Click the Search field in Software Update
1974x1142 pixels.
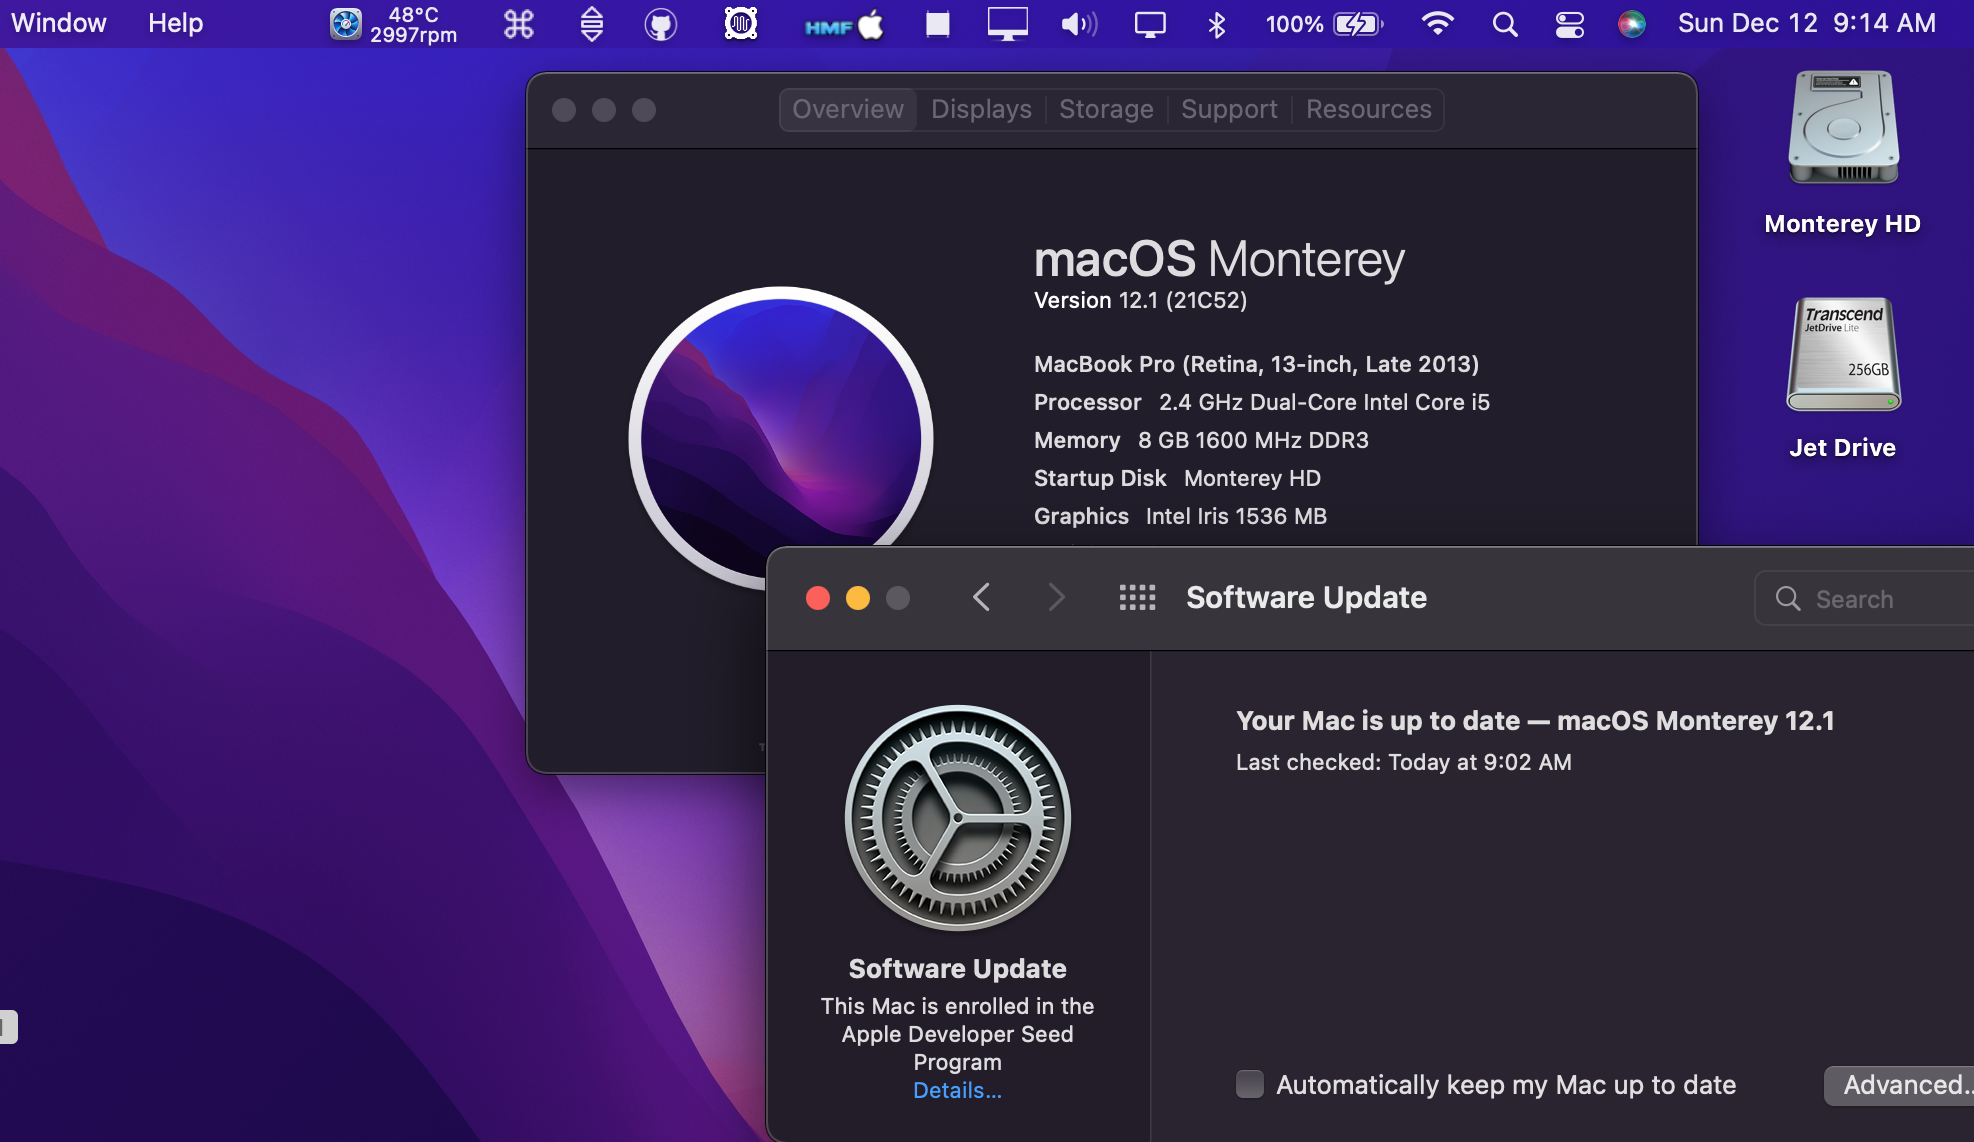[1865, 599]
